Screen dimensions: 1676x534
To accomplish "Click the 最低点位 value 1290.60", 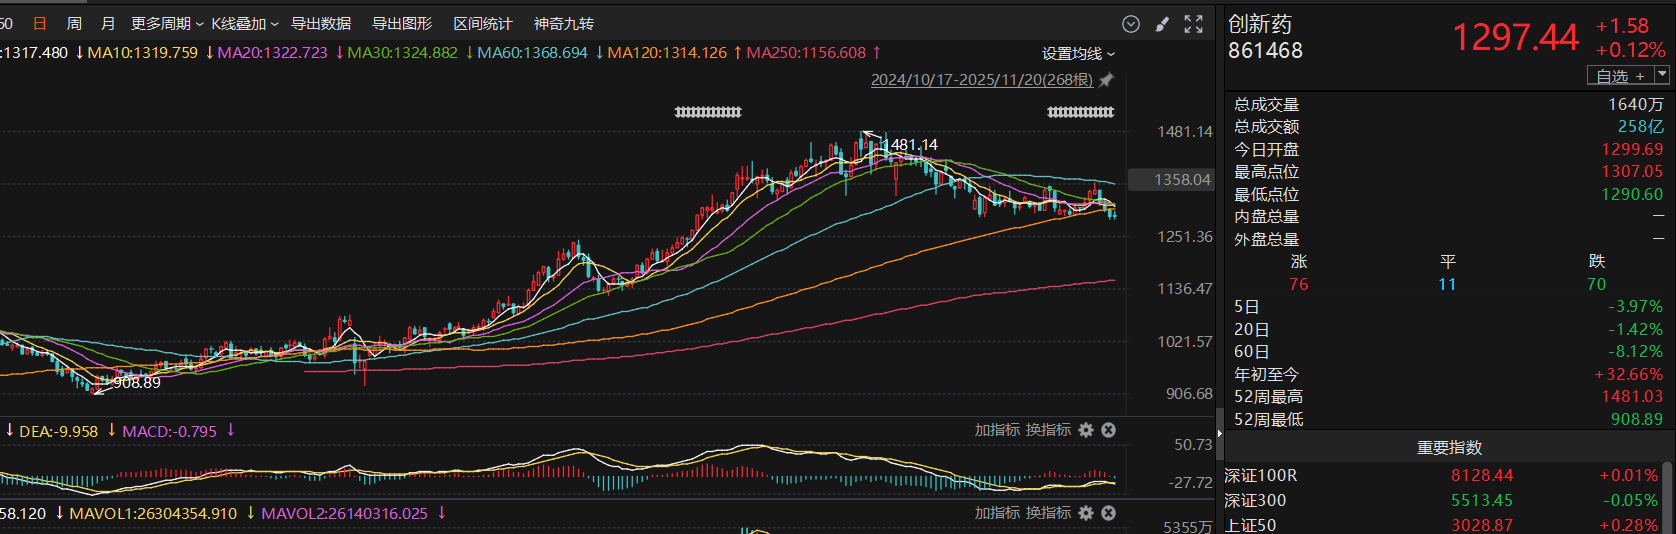I will tap(1633, 195).
